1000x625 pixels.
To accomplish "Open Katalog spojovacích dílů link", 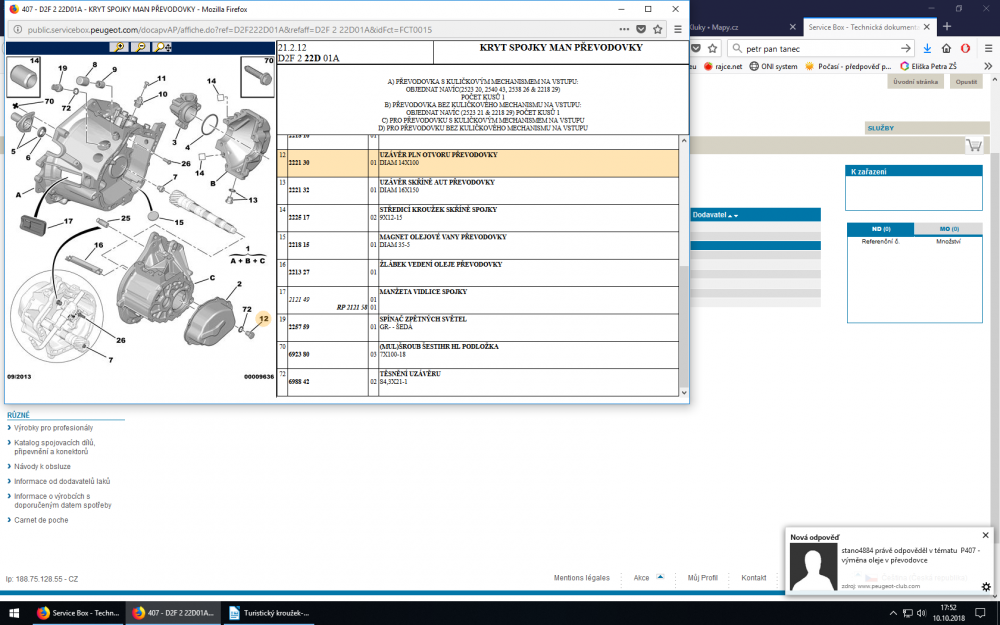I will (x=54, y=447).
